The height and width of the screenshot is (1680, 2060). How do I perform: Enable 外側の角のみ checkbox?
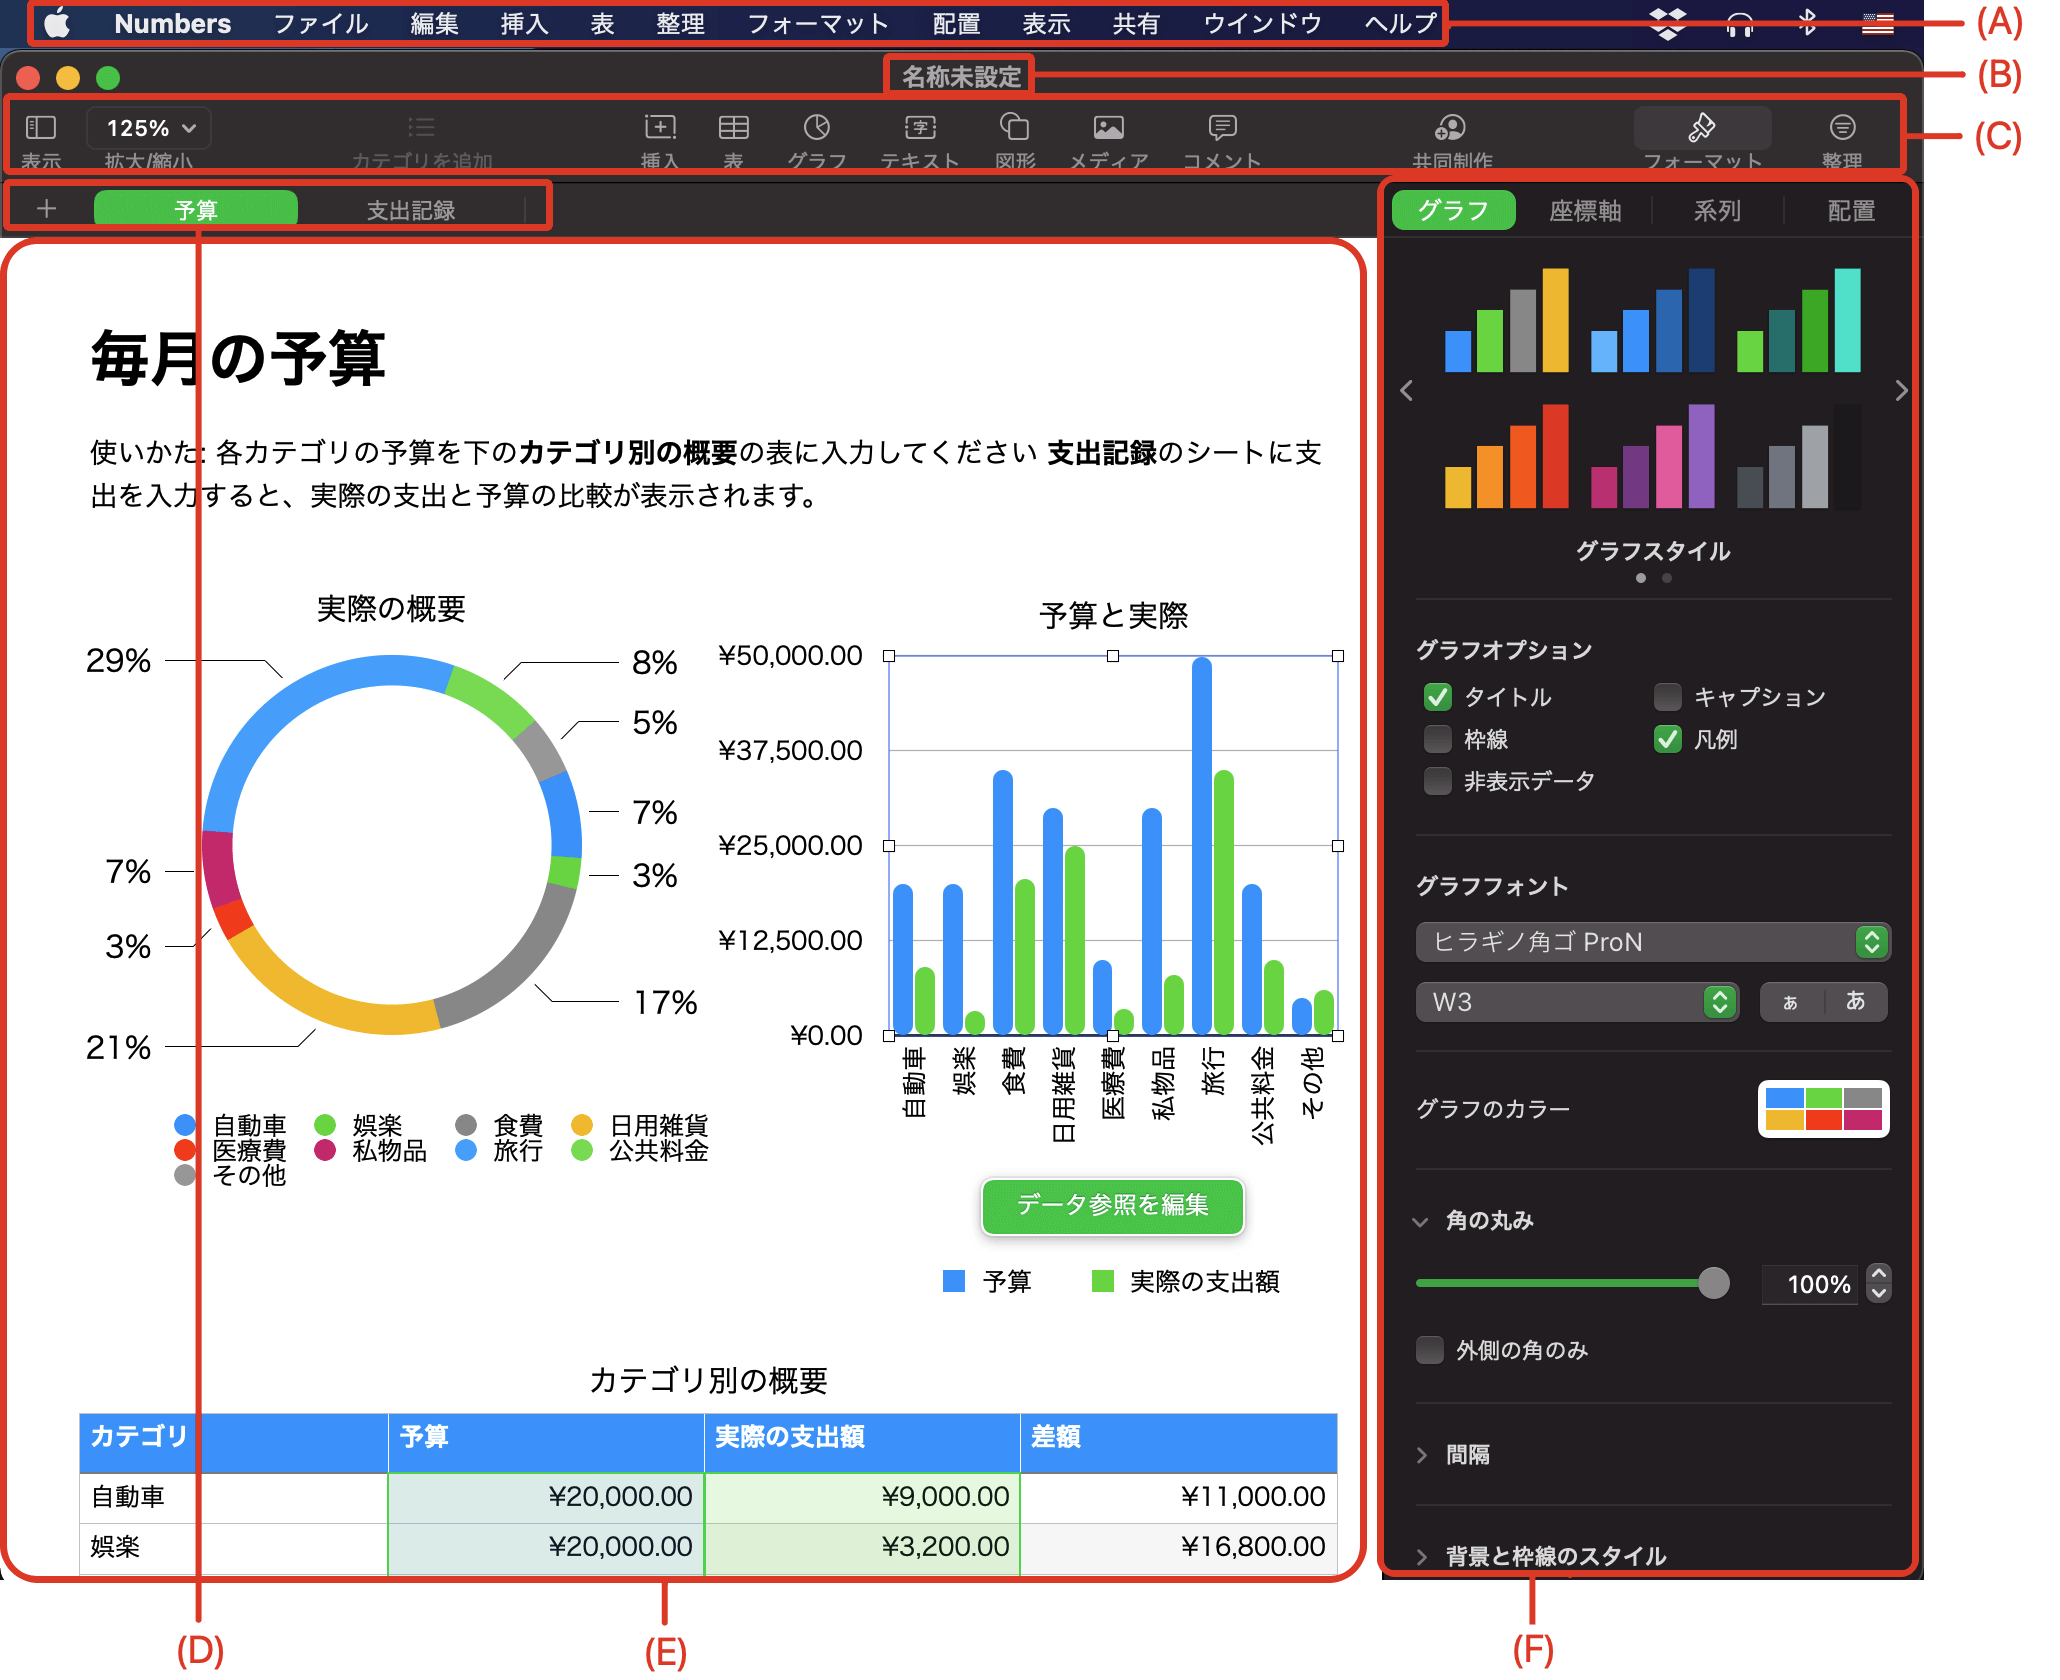point(1429,1350)
